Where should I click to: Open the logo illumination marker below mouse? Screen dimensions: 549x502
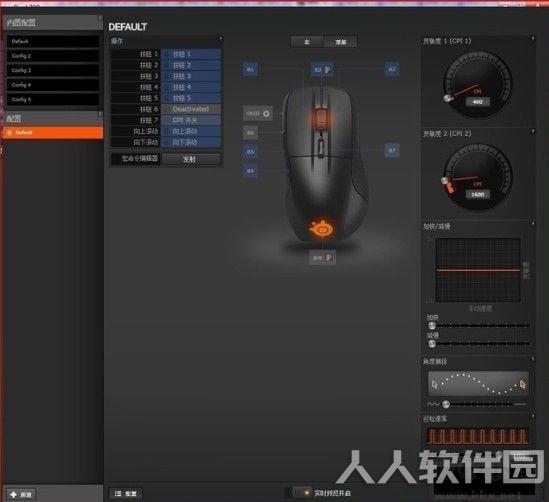tap(322, 258)
